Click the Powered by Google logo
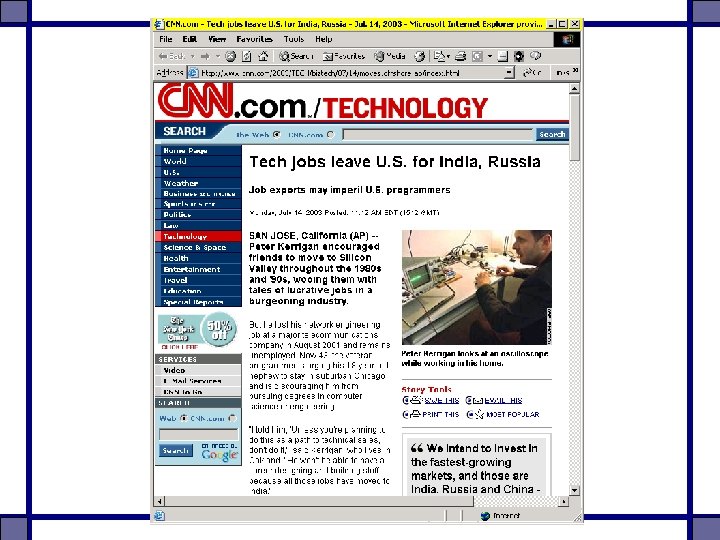720x540 pixels. (219, 452)
